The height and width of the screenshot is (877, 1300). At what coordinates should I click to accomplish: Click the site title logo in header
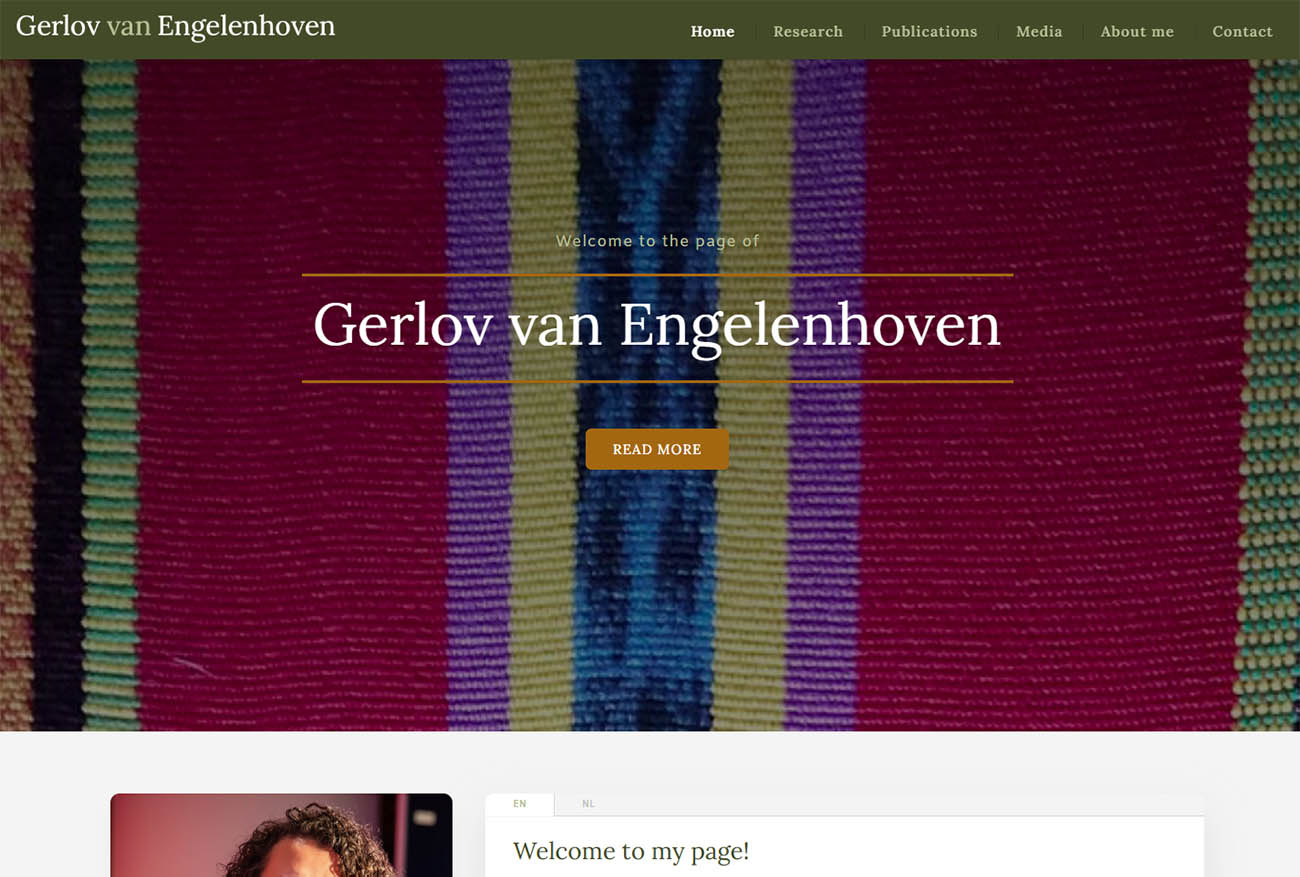tap(175, 26)
